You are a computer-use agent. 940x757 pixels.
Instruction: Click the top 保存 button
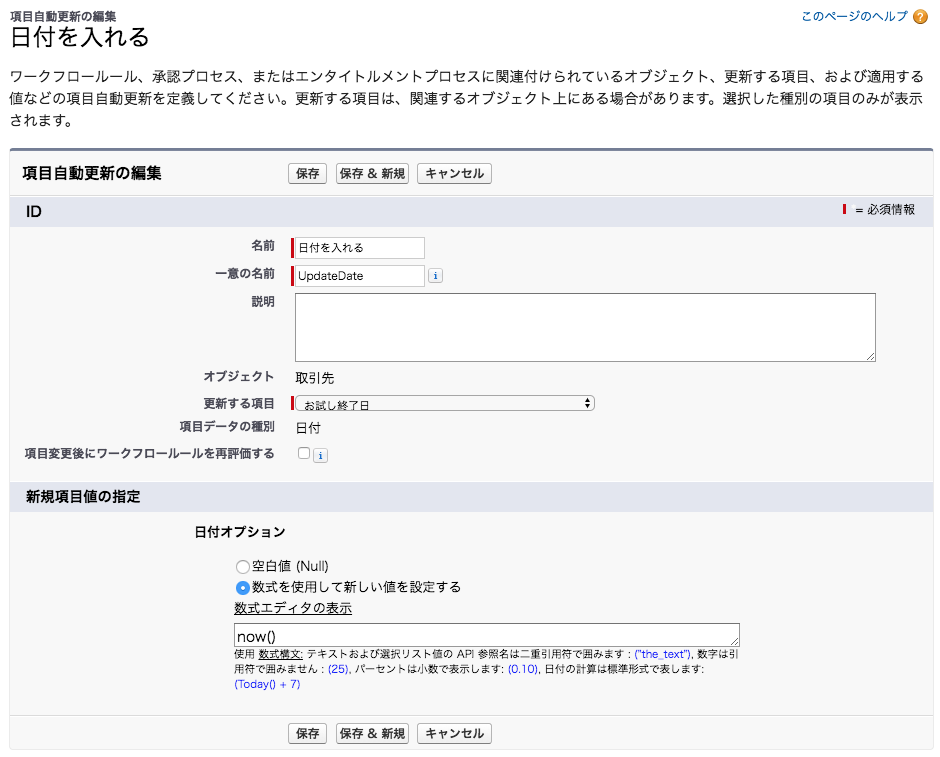308,174
